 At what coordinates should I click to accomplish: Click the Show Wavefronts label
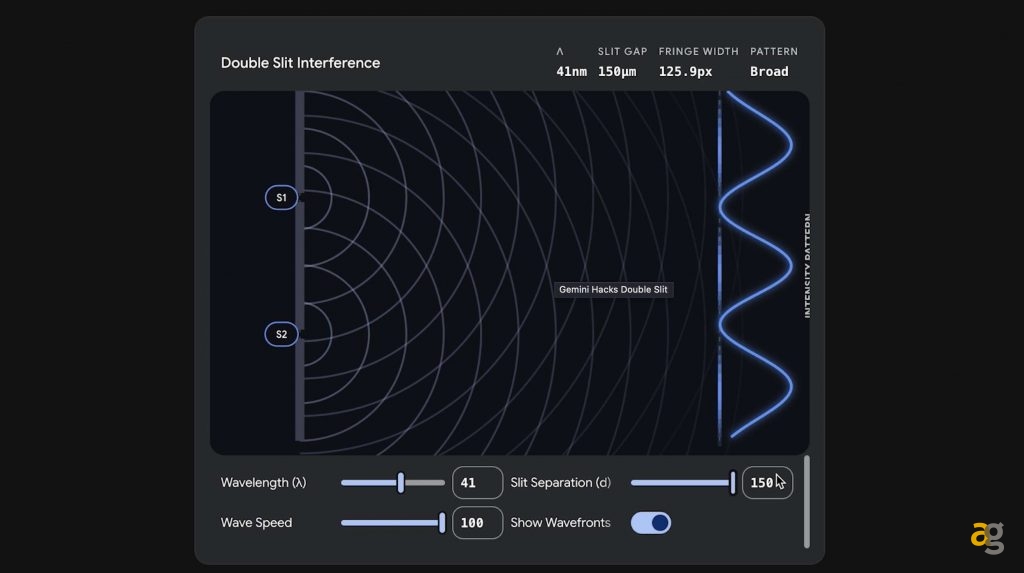(560, 523)
